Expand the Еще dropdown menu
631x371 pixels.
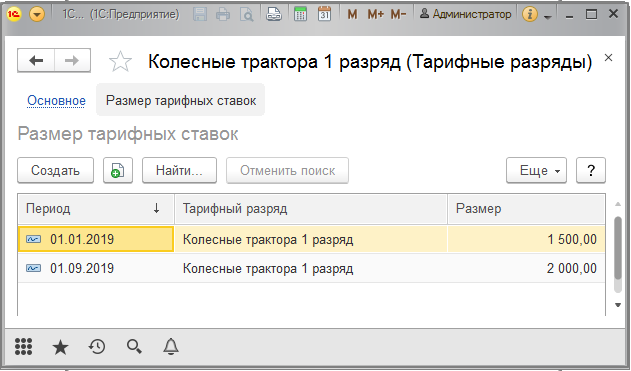536,171
